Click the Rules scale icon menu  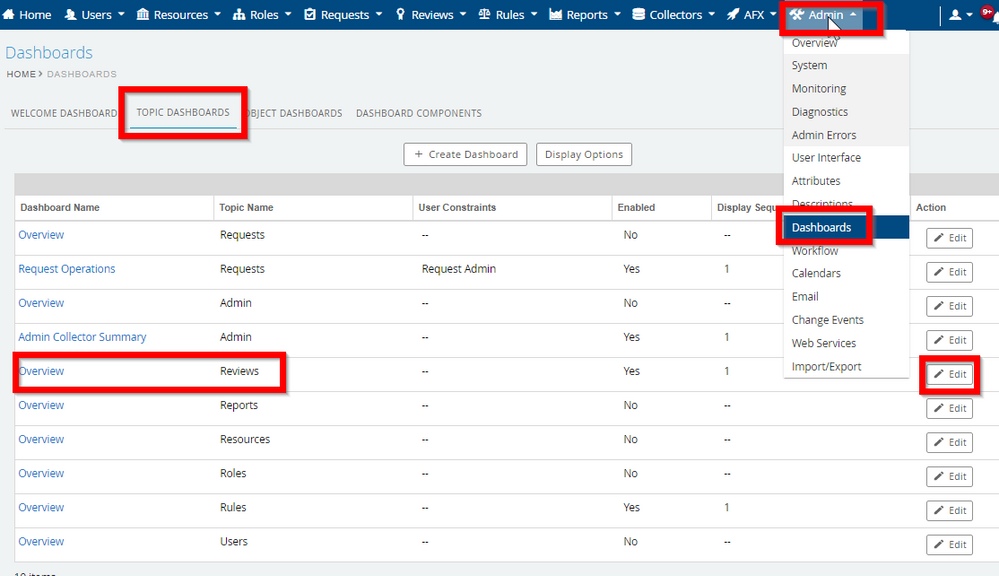click(508, 15)
